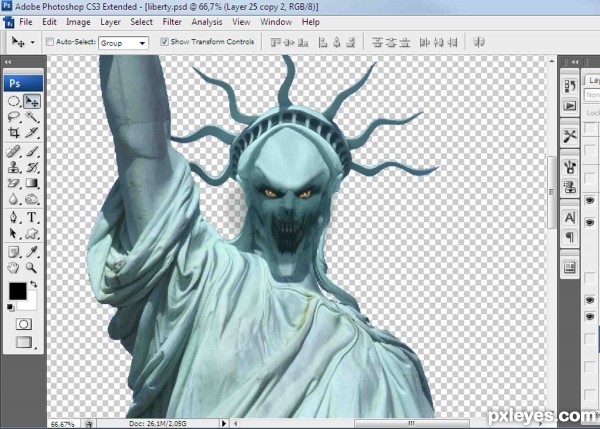Open the Tool Presets panel icon
Image resolution: width=600 pixels, height=429 pixels.
click(x=569, y=135)
